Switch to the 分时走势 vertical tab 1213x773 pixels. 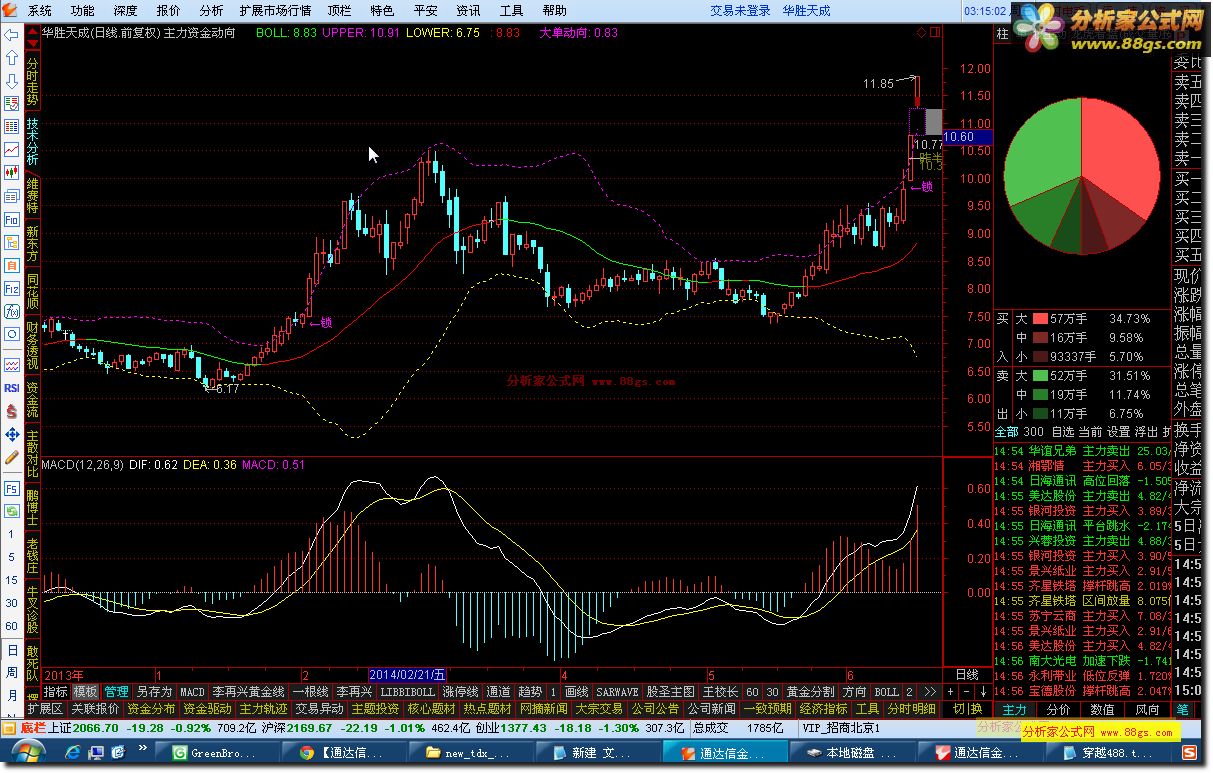pyautogui.click(x=32, y=80)
